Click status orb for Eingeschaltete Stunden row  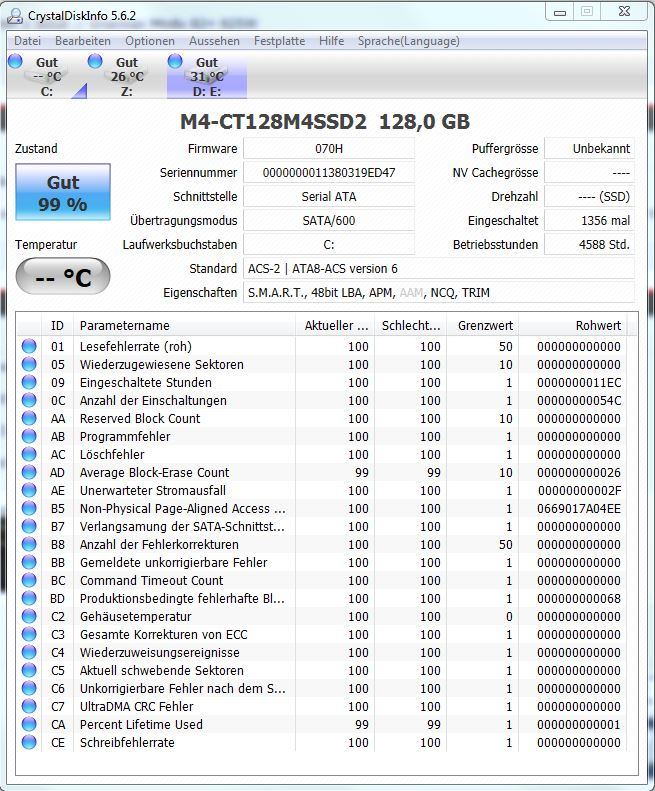click(29, 382)
